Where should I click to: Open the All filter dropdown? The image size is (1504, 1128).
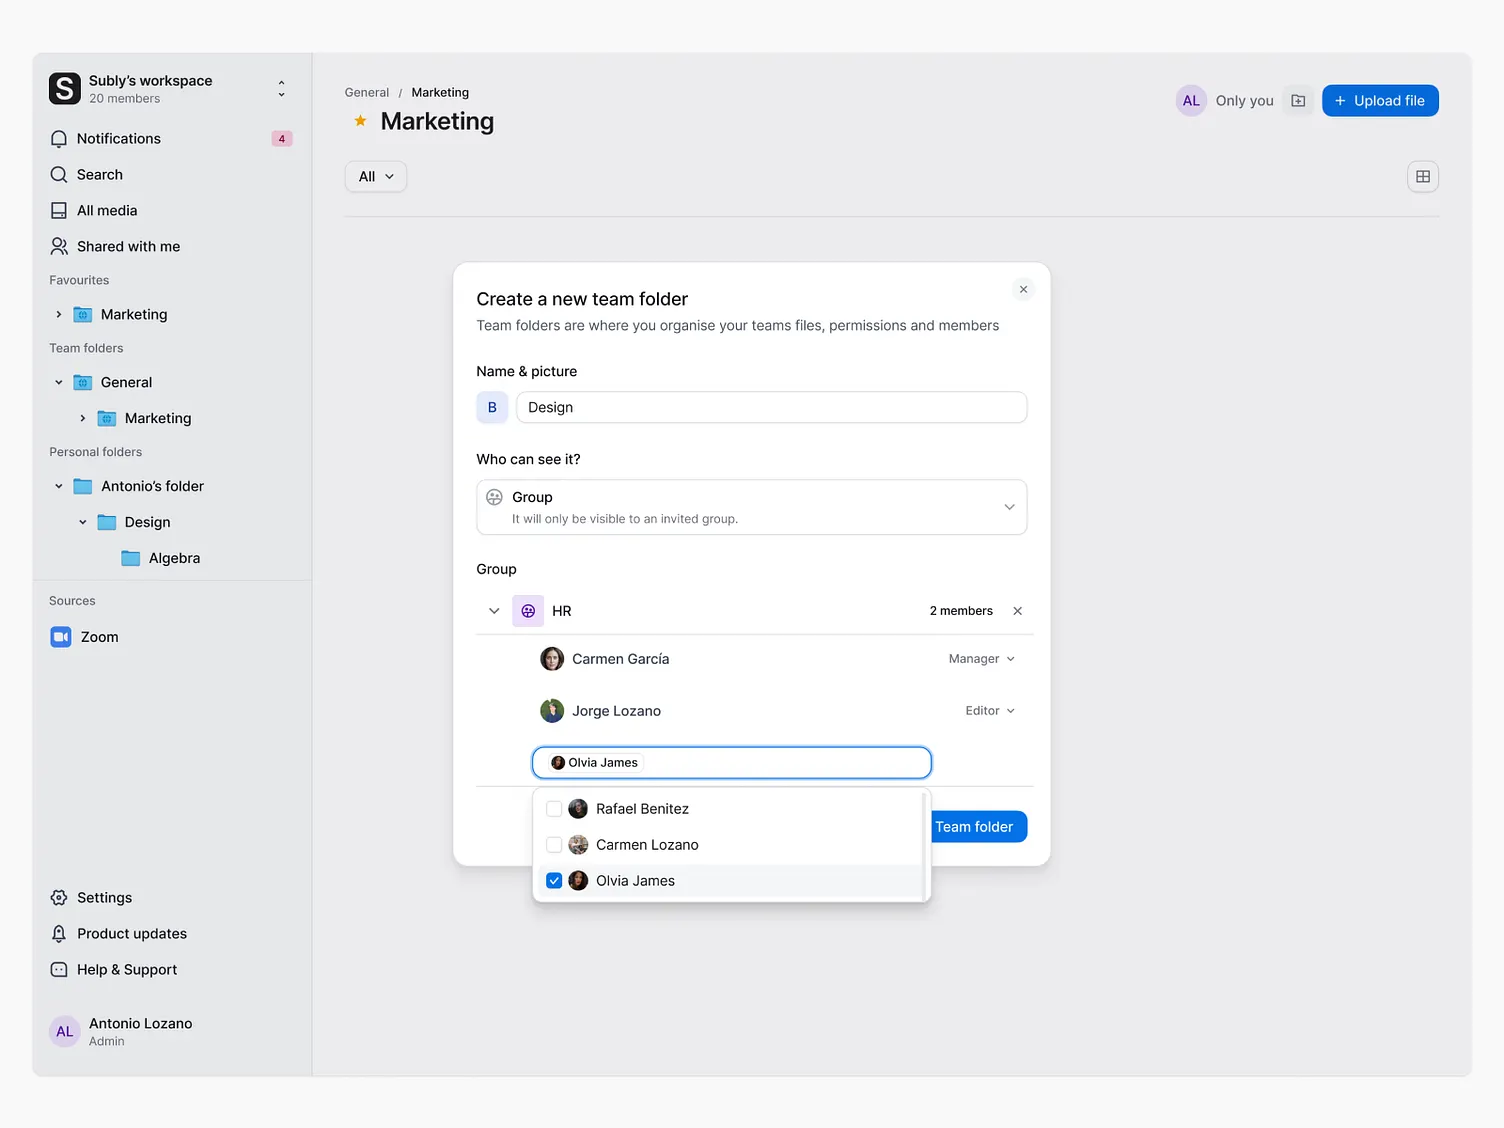tap(375, 176)
